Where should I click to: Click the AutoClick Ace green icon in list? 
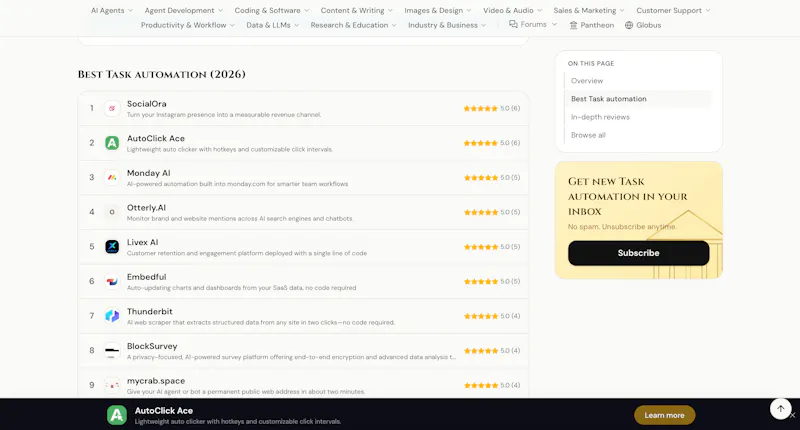pos(112,143)
